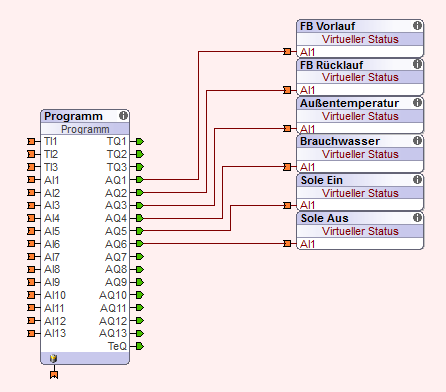
Task: Click info icon on FB Rücklauf block
Action: 417,64
